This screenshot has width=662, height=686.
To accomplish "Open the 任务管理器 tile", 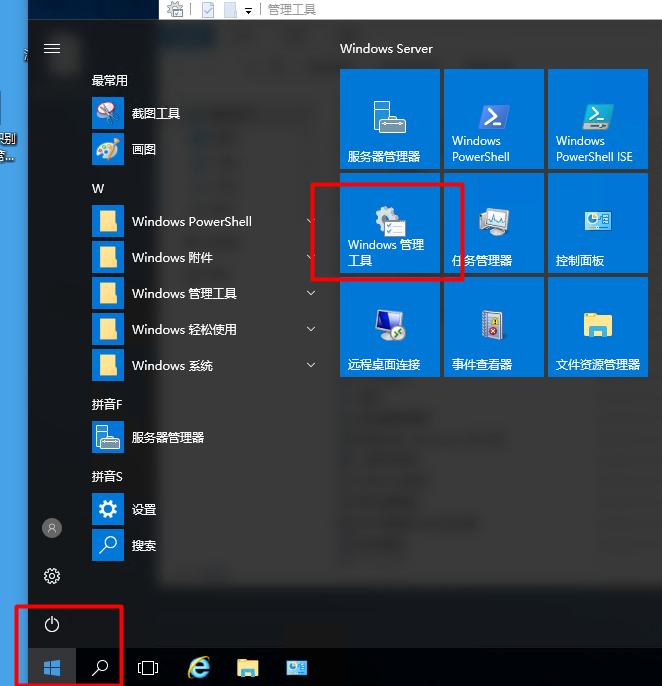I will click(x=494, y=223).
